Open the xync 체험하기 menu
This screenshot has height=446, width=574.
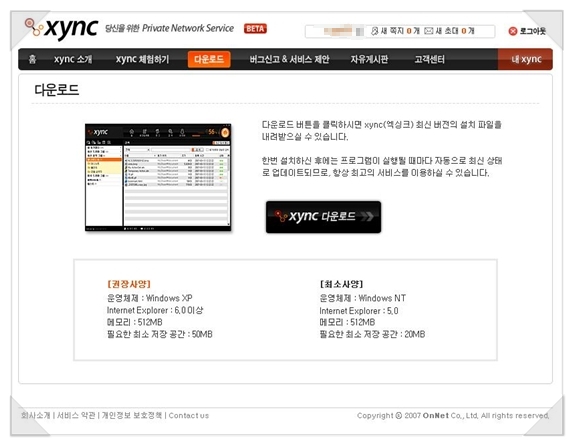pyautogui.click(x=142, y=59)
